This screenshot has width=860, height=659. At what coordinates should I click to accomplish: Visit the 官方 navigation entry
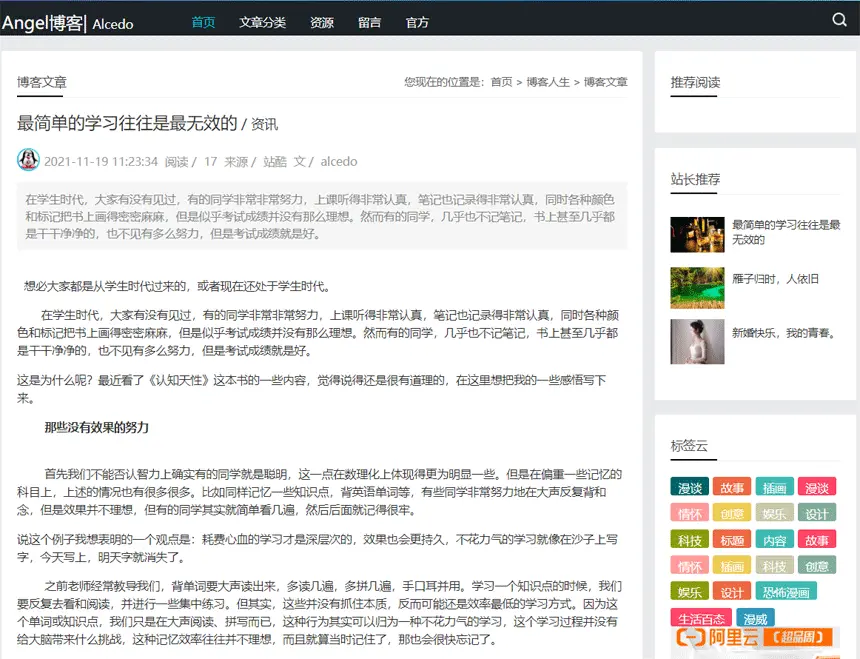coord(417,21)
